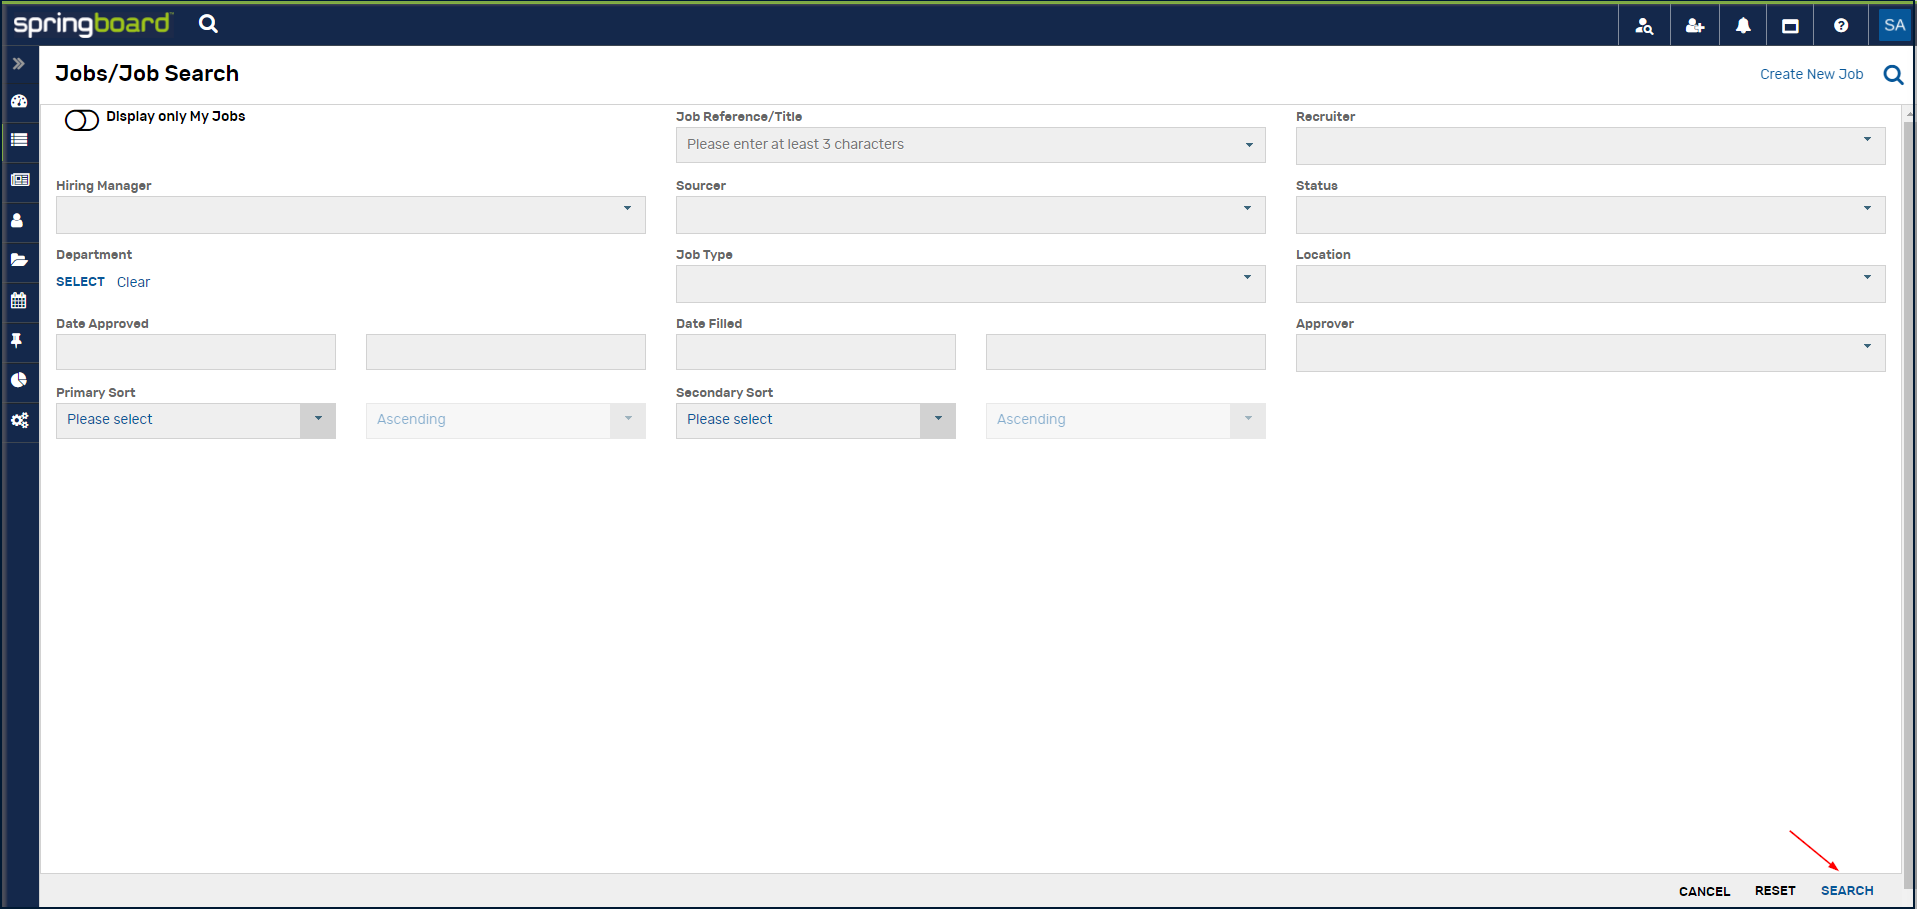
Task: Open the help question mark icon
Action: [x=1841, y=26]
